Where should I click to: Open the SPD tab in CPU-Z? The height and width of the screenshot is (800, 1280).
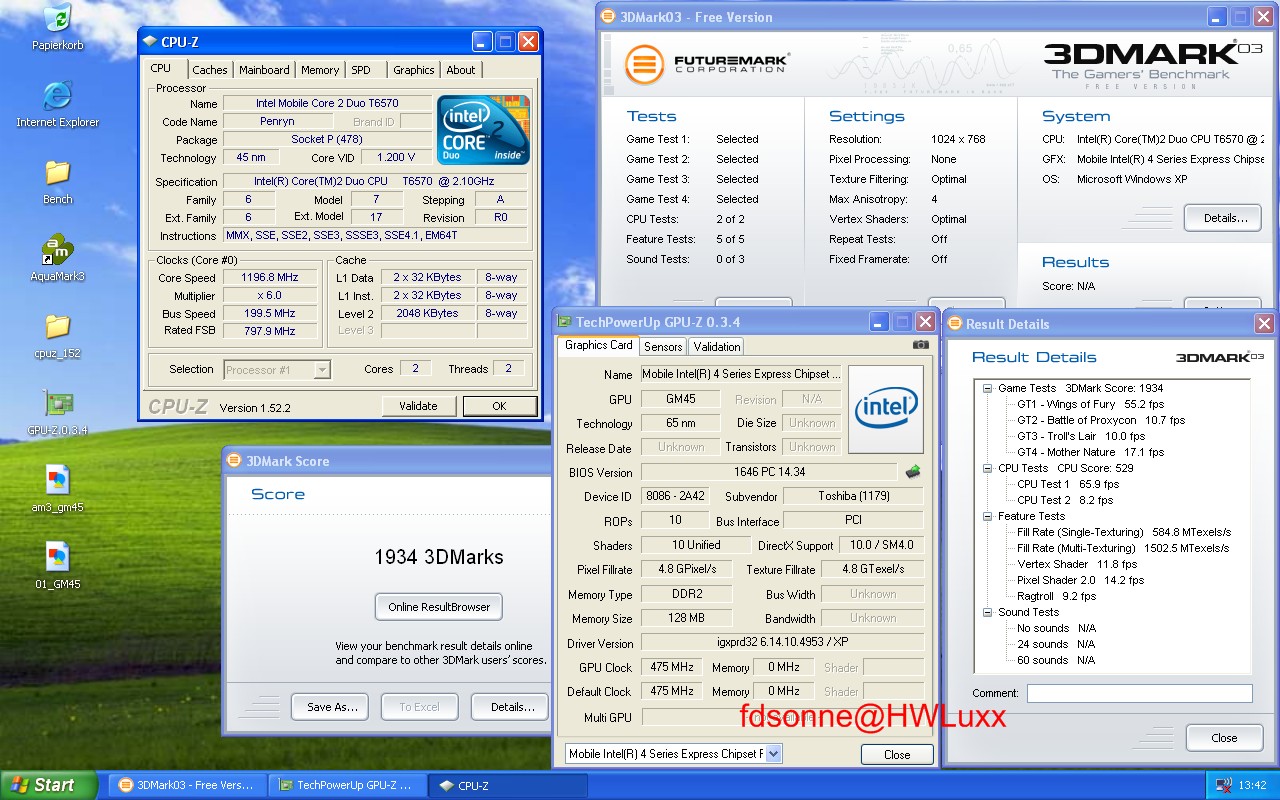point(361,70)
